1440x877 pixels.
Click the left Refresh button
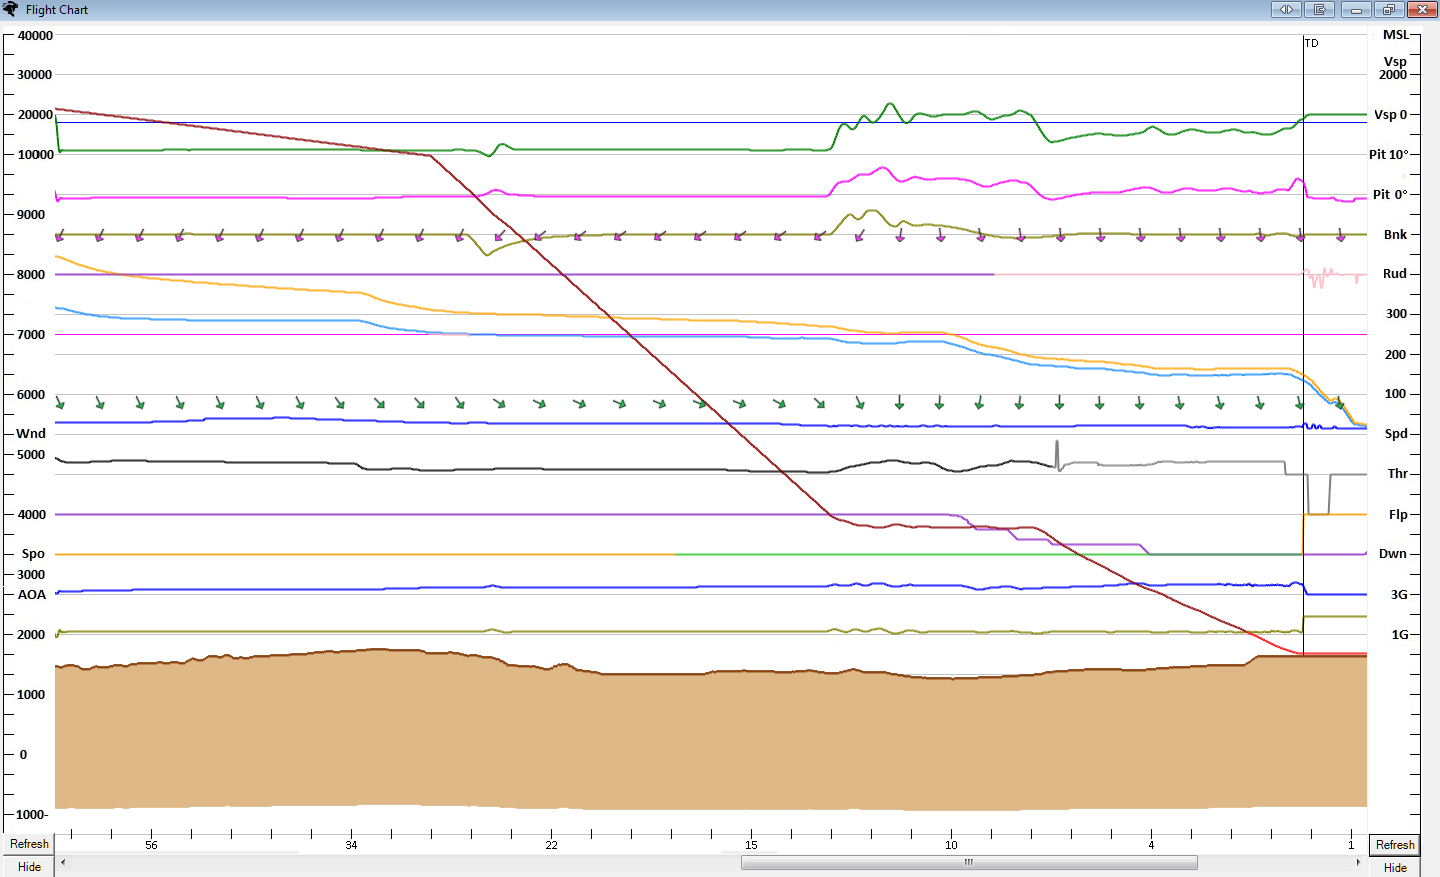[x=29, y=844]
